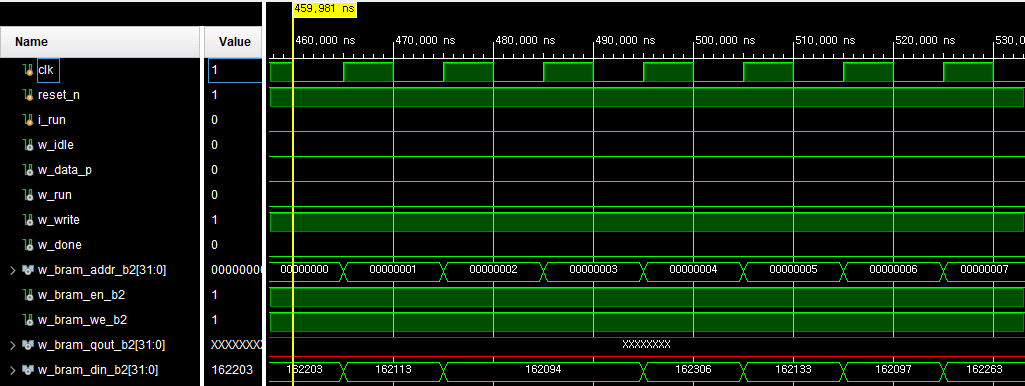Select the clk signal name
The height and width of the screenshot is (386, 1025).
click(x=46, y=70)
